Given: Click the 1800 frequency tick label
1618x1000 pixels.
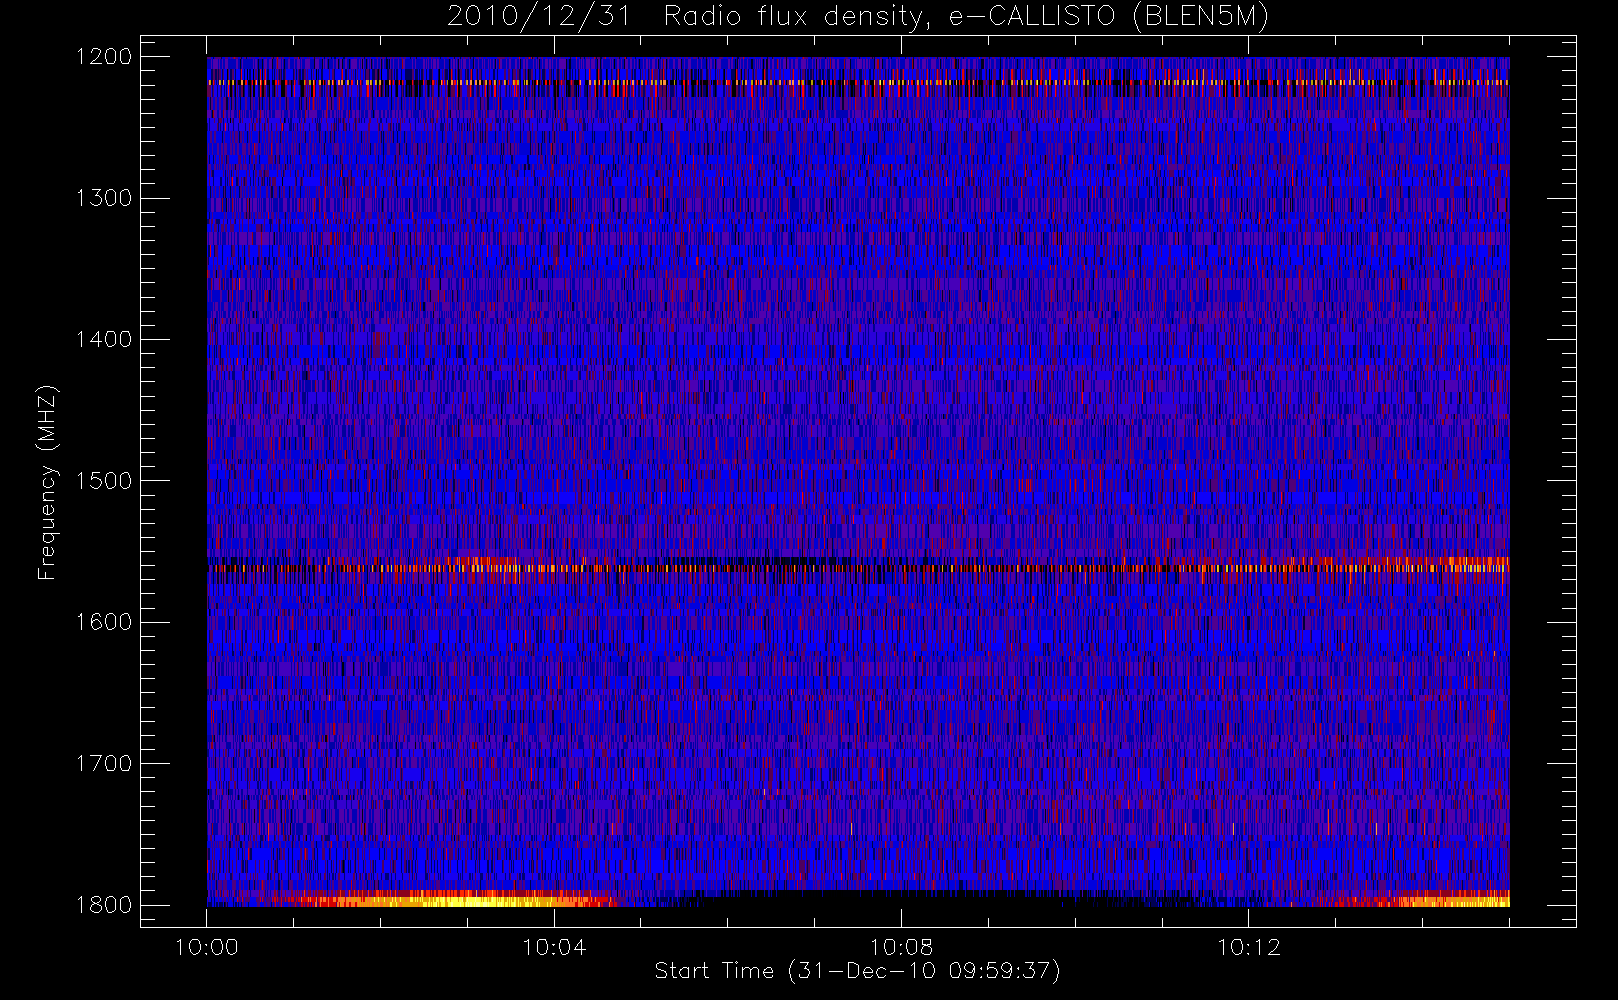Looking at the screenshot, I should coord(104,904).
